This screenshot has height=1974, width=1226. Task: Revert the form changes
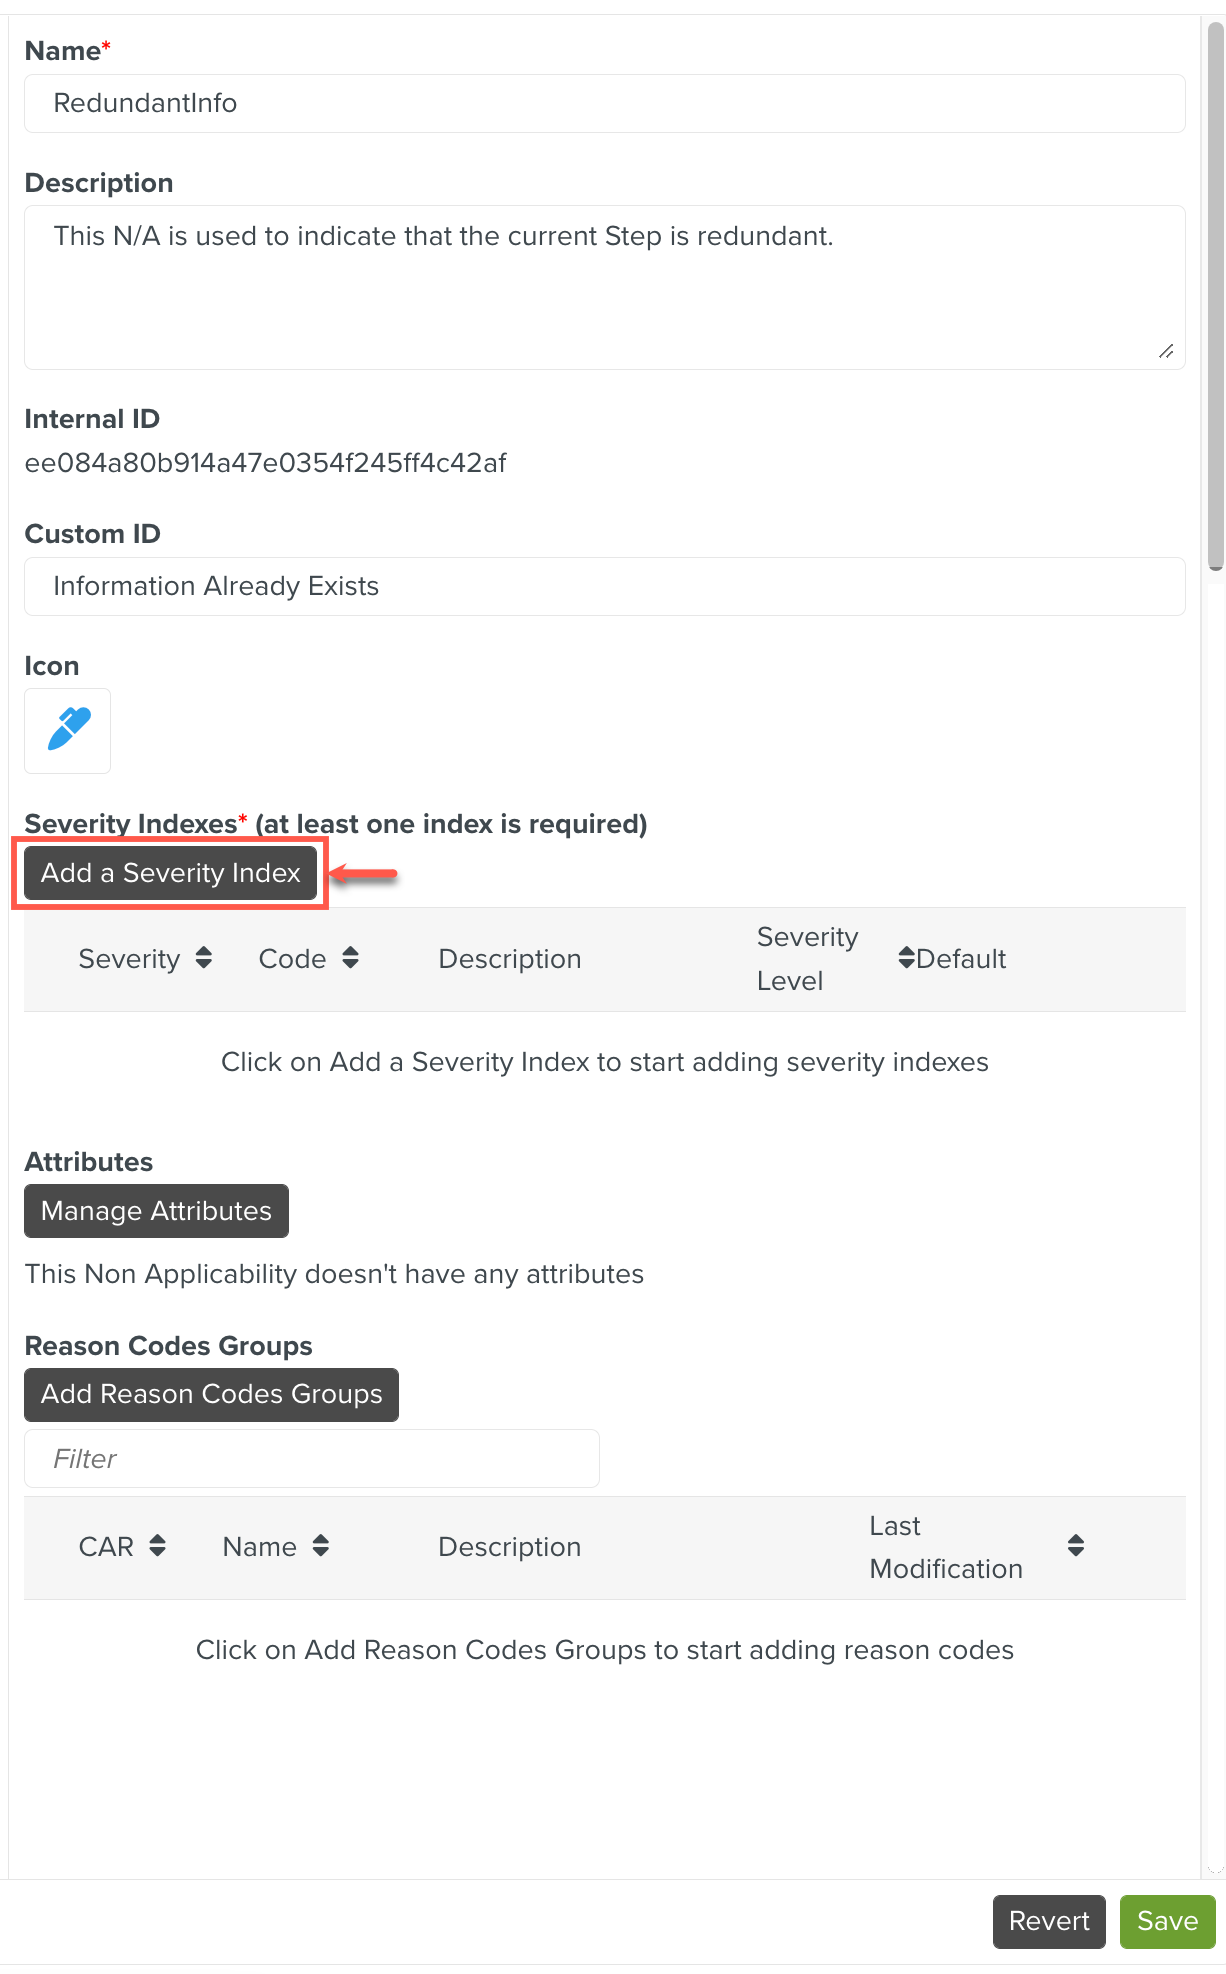(1048, 1921)
